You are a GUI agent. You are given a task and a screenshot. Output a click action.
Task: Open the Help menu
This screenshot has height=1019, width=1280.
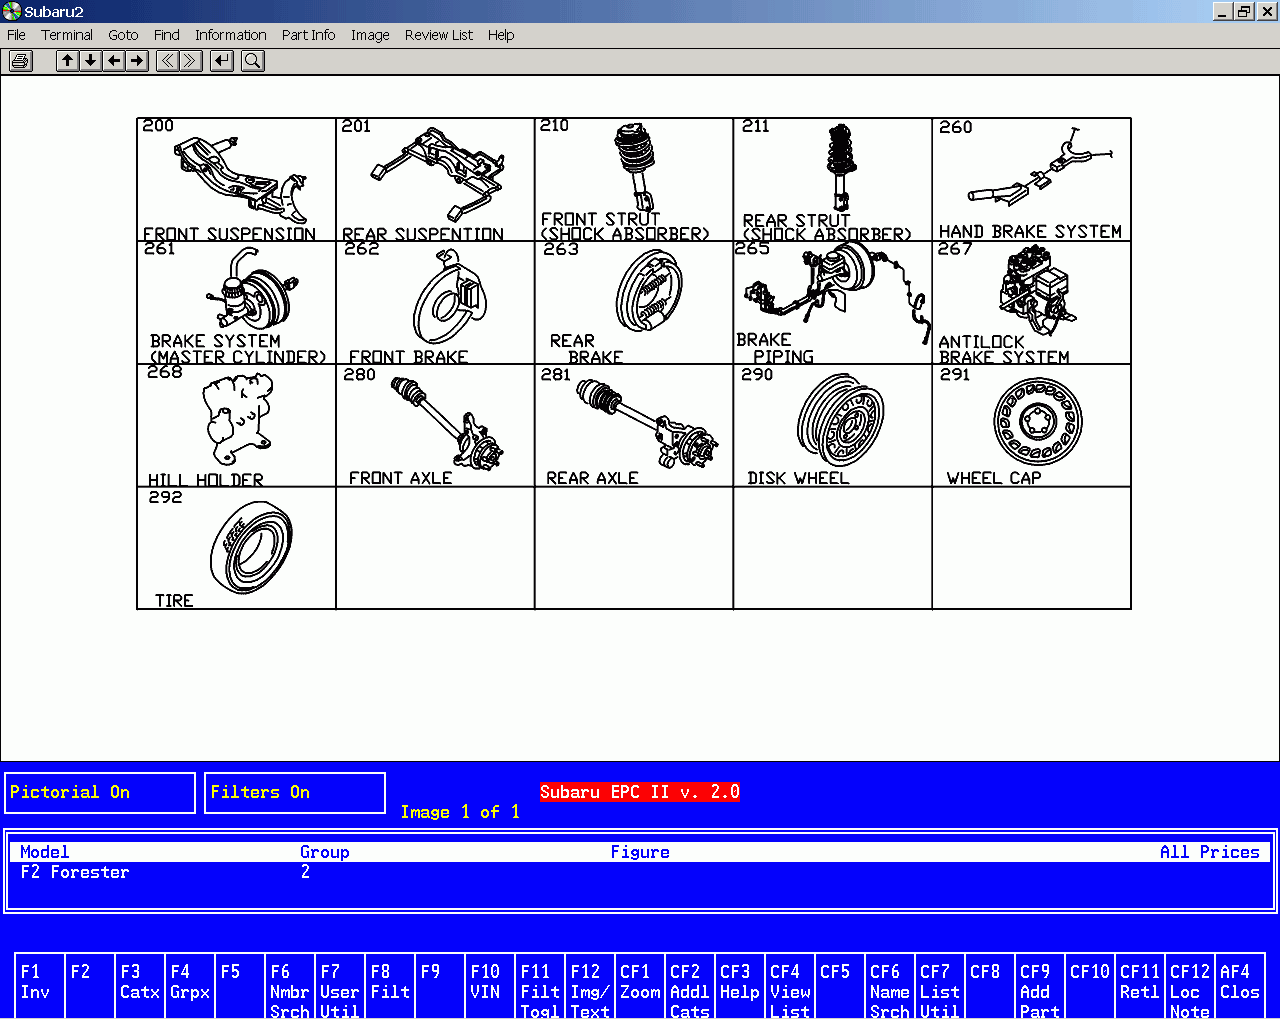click(501, 35)
